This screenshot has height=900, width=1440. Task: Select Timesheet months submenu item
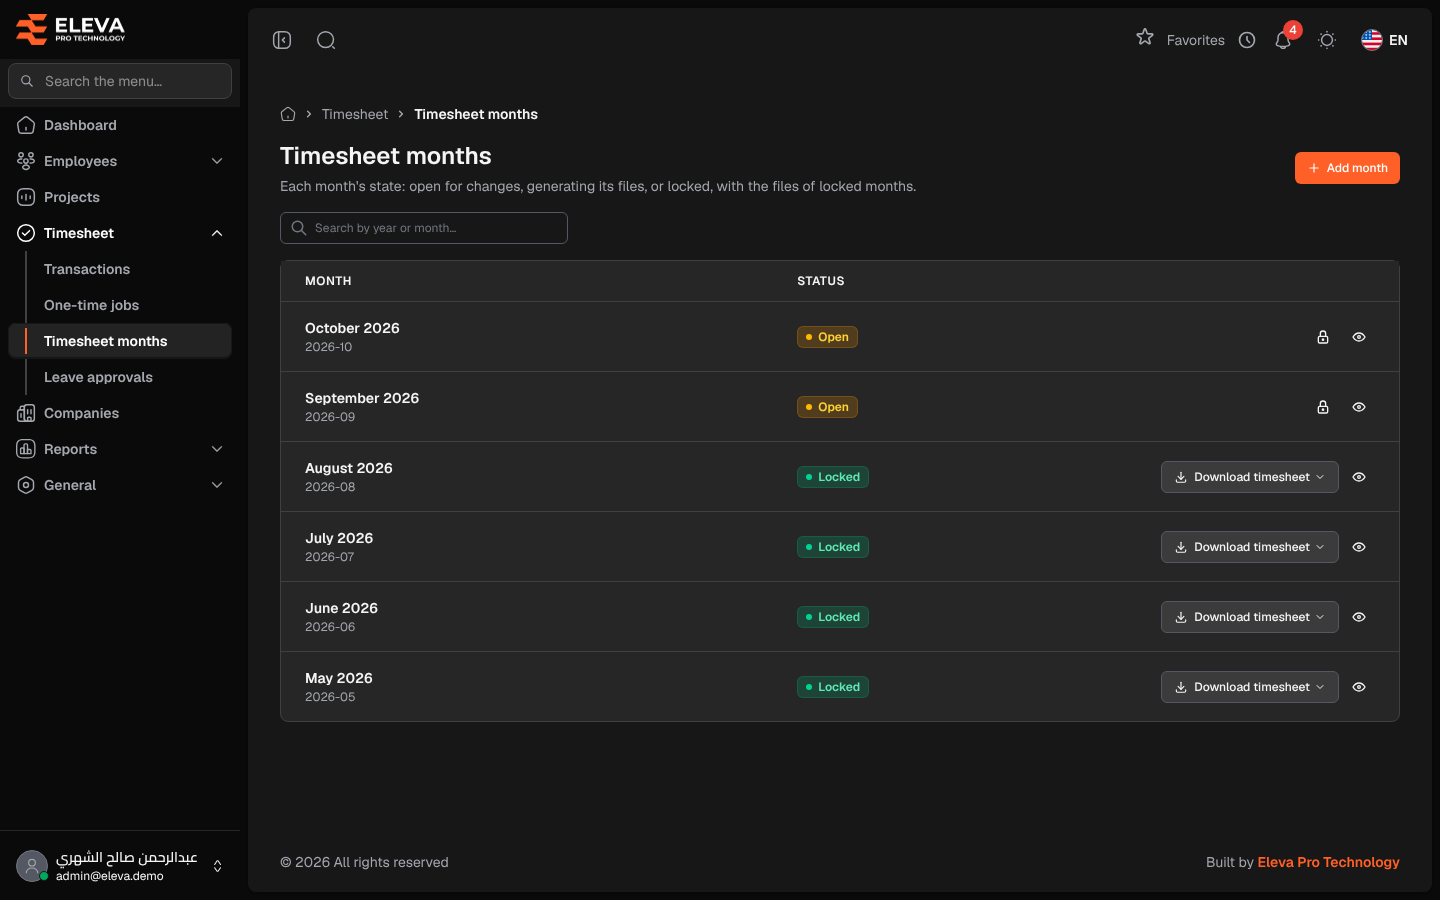[120, 341]
